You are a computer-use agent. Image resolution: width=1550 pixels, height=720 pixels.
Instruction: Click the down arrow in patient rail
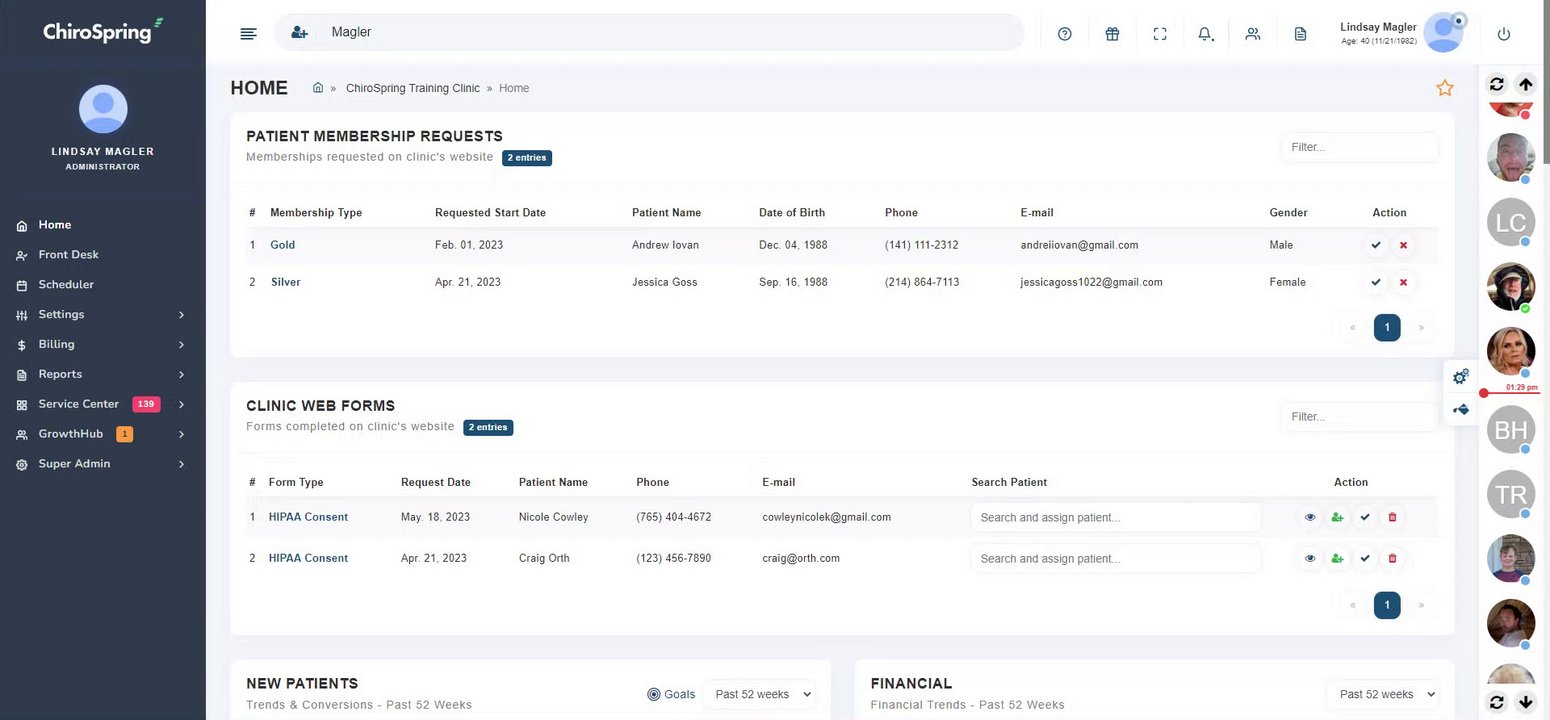pos(1526,702)
